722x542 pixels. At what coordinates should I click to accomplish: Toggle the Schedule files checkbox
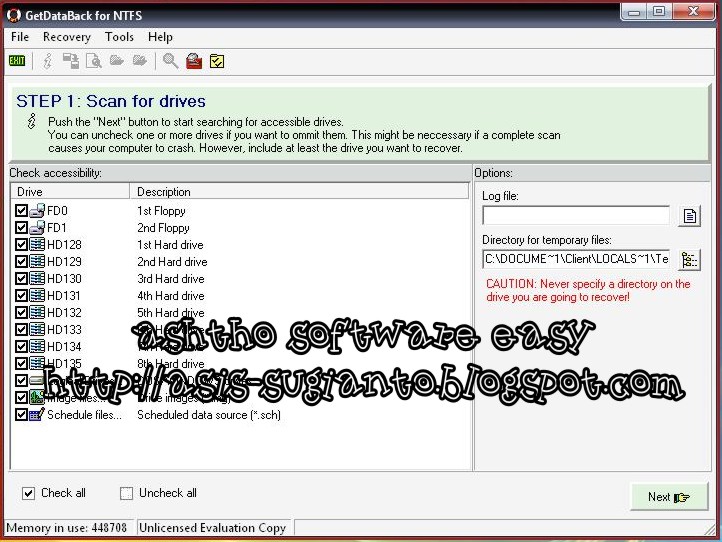pos(21,414)
